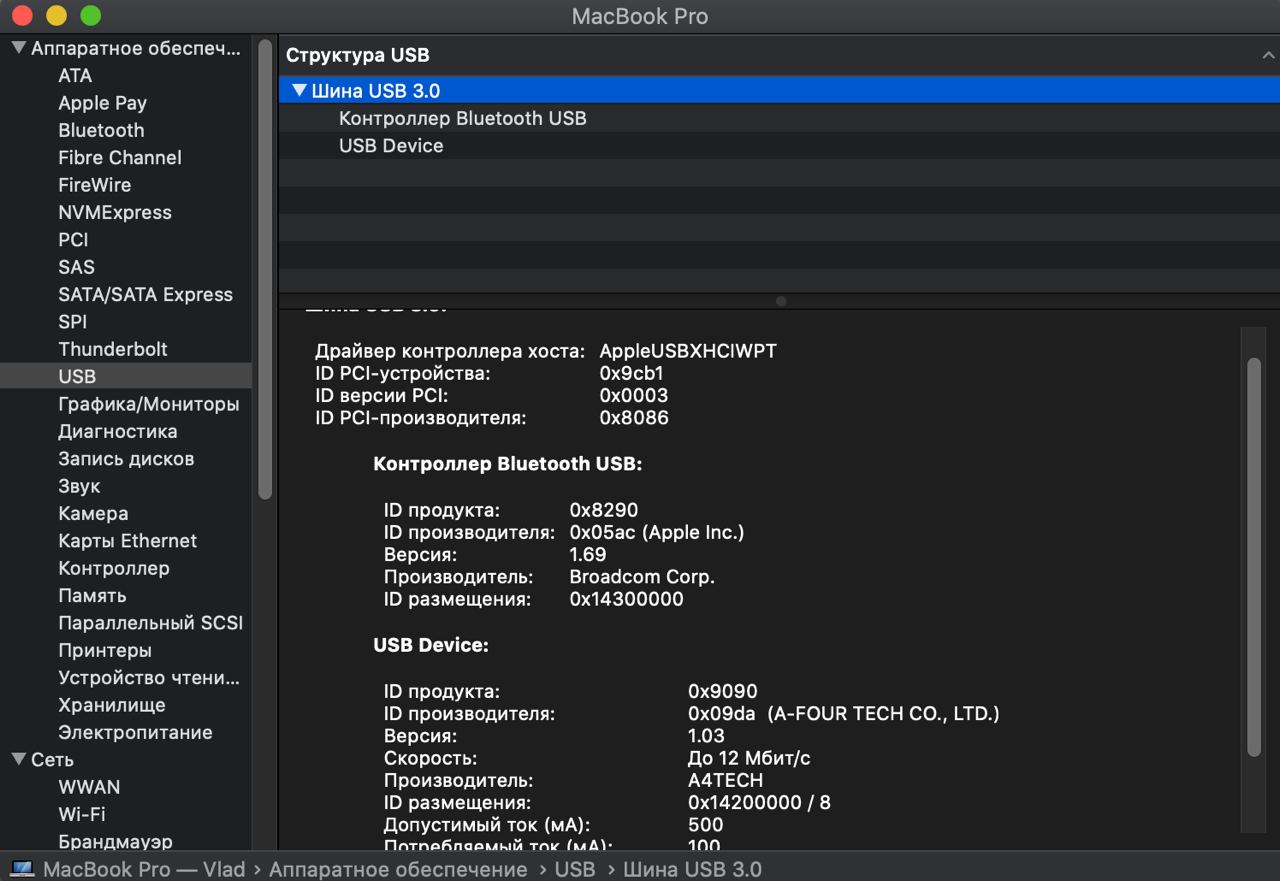Click location ID 0x14300000
Image resolution: width=1280 pixels, height=881 pixels.
[x=627, y=599]
